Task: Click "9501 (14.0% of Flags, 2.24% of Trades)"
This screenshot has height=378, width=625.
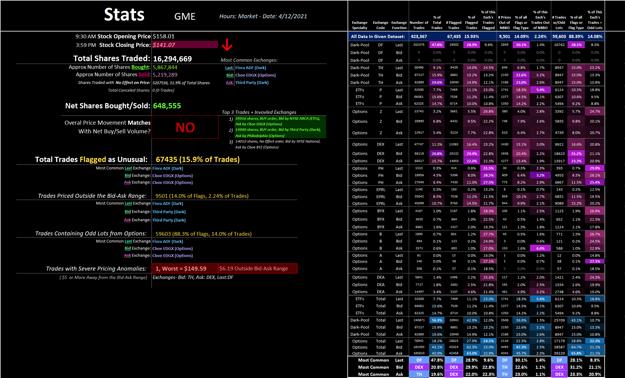Action: [202, 196]
